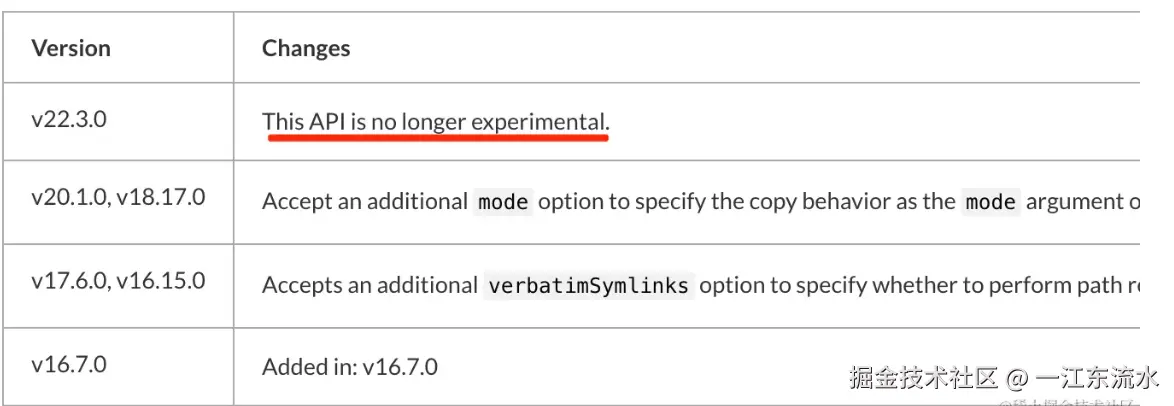Click 'Added in: v16.7.0' text
The width and height of the screenshot is (1174, 406).
point(350,367)
